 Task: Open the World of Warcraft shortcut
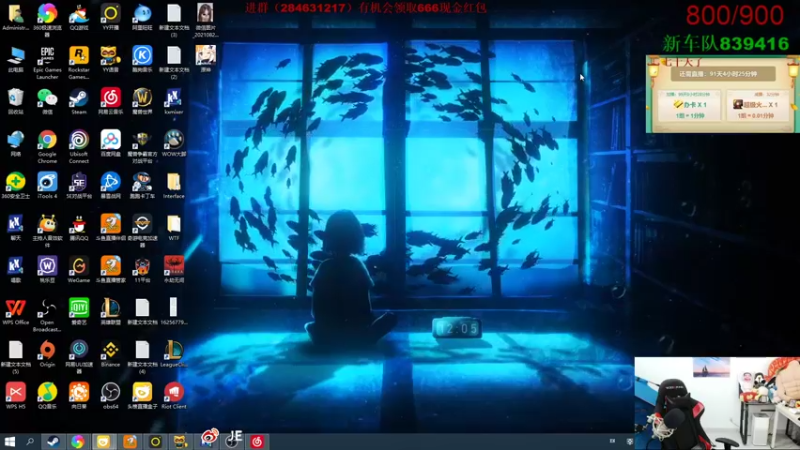(142, 101)
